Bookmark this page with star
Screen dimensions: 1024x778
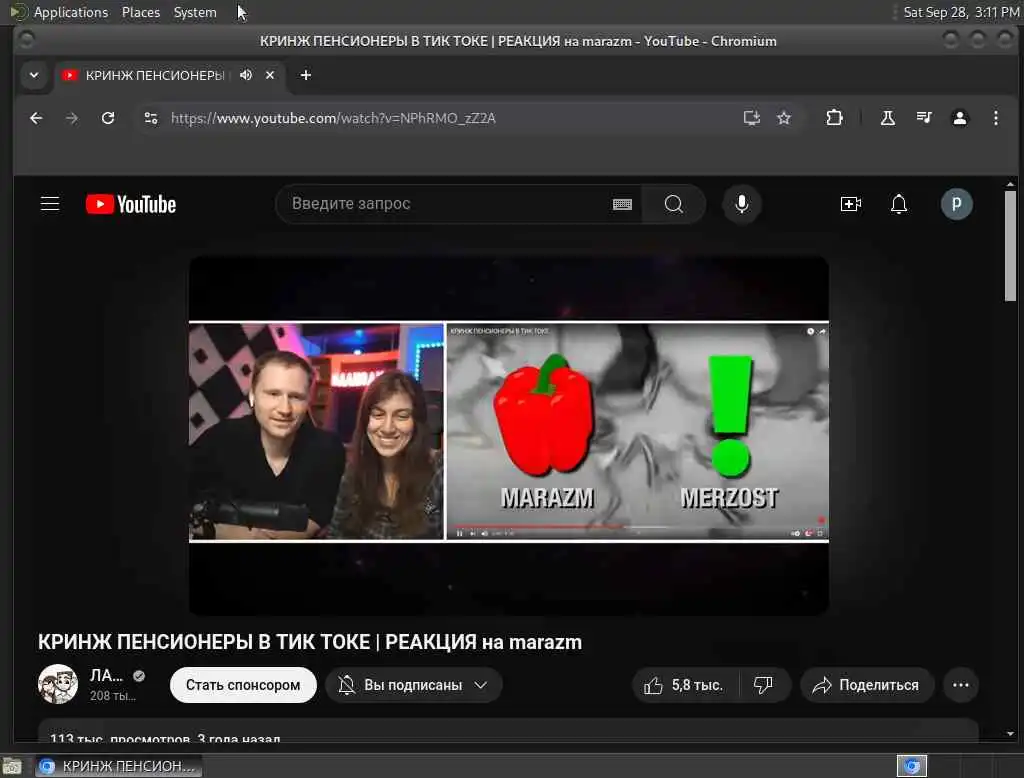coord(784,118)
